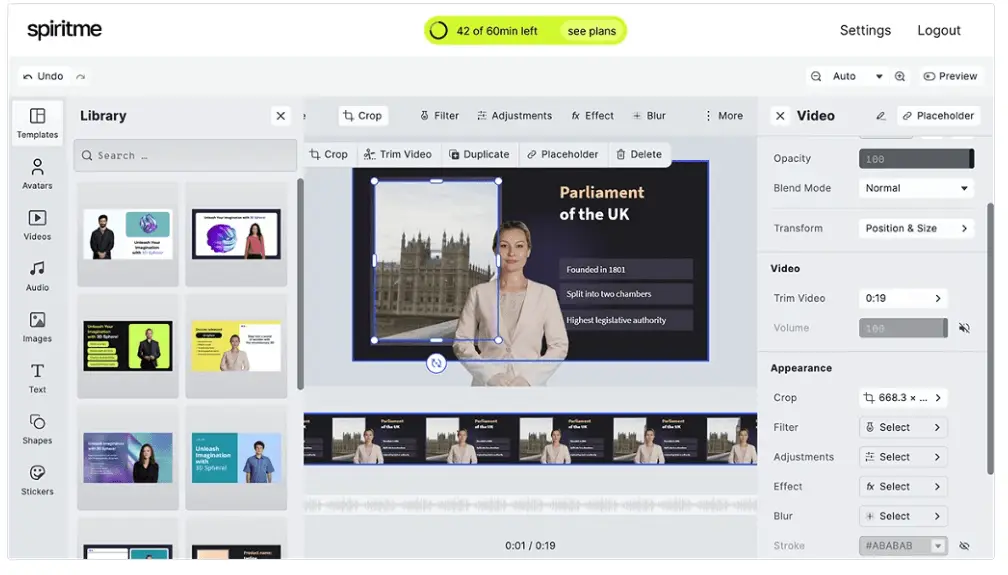Click the Library search field
This screenshot has height=575, width=1008.
[185, 156]
